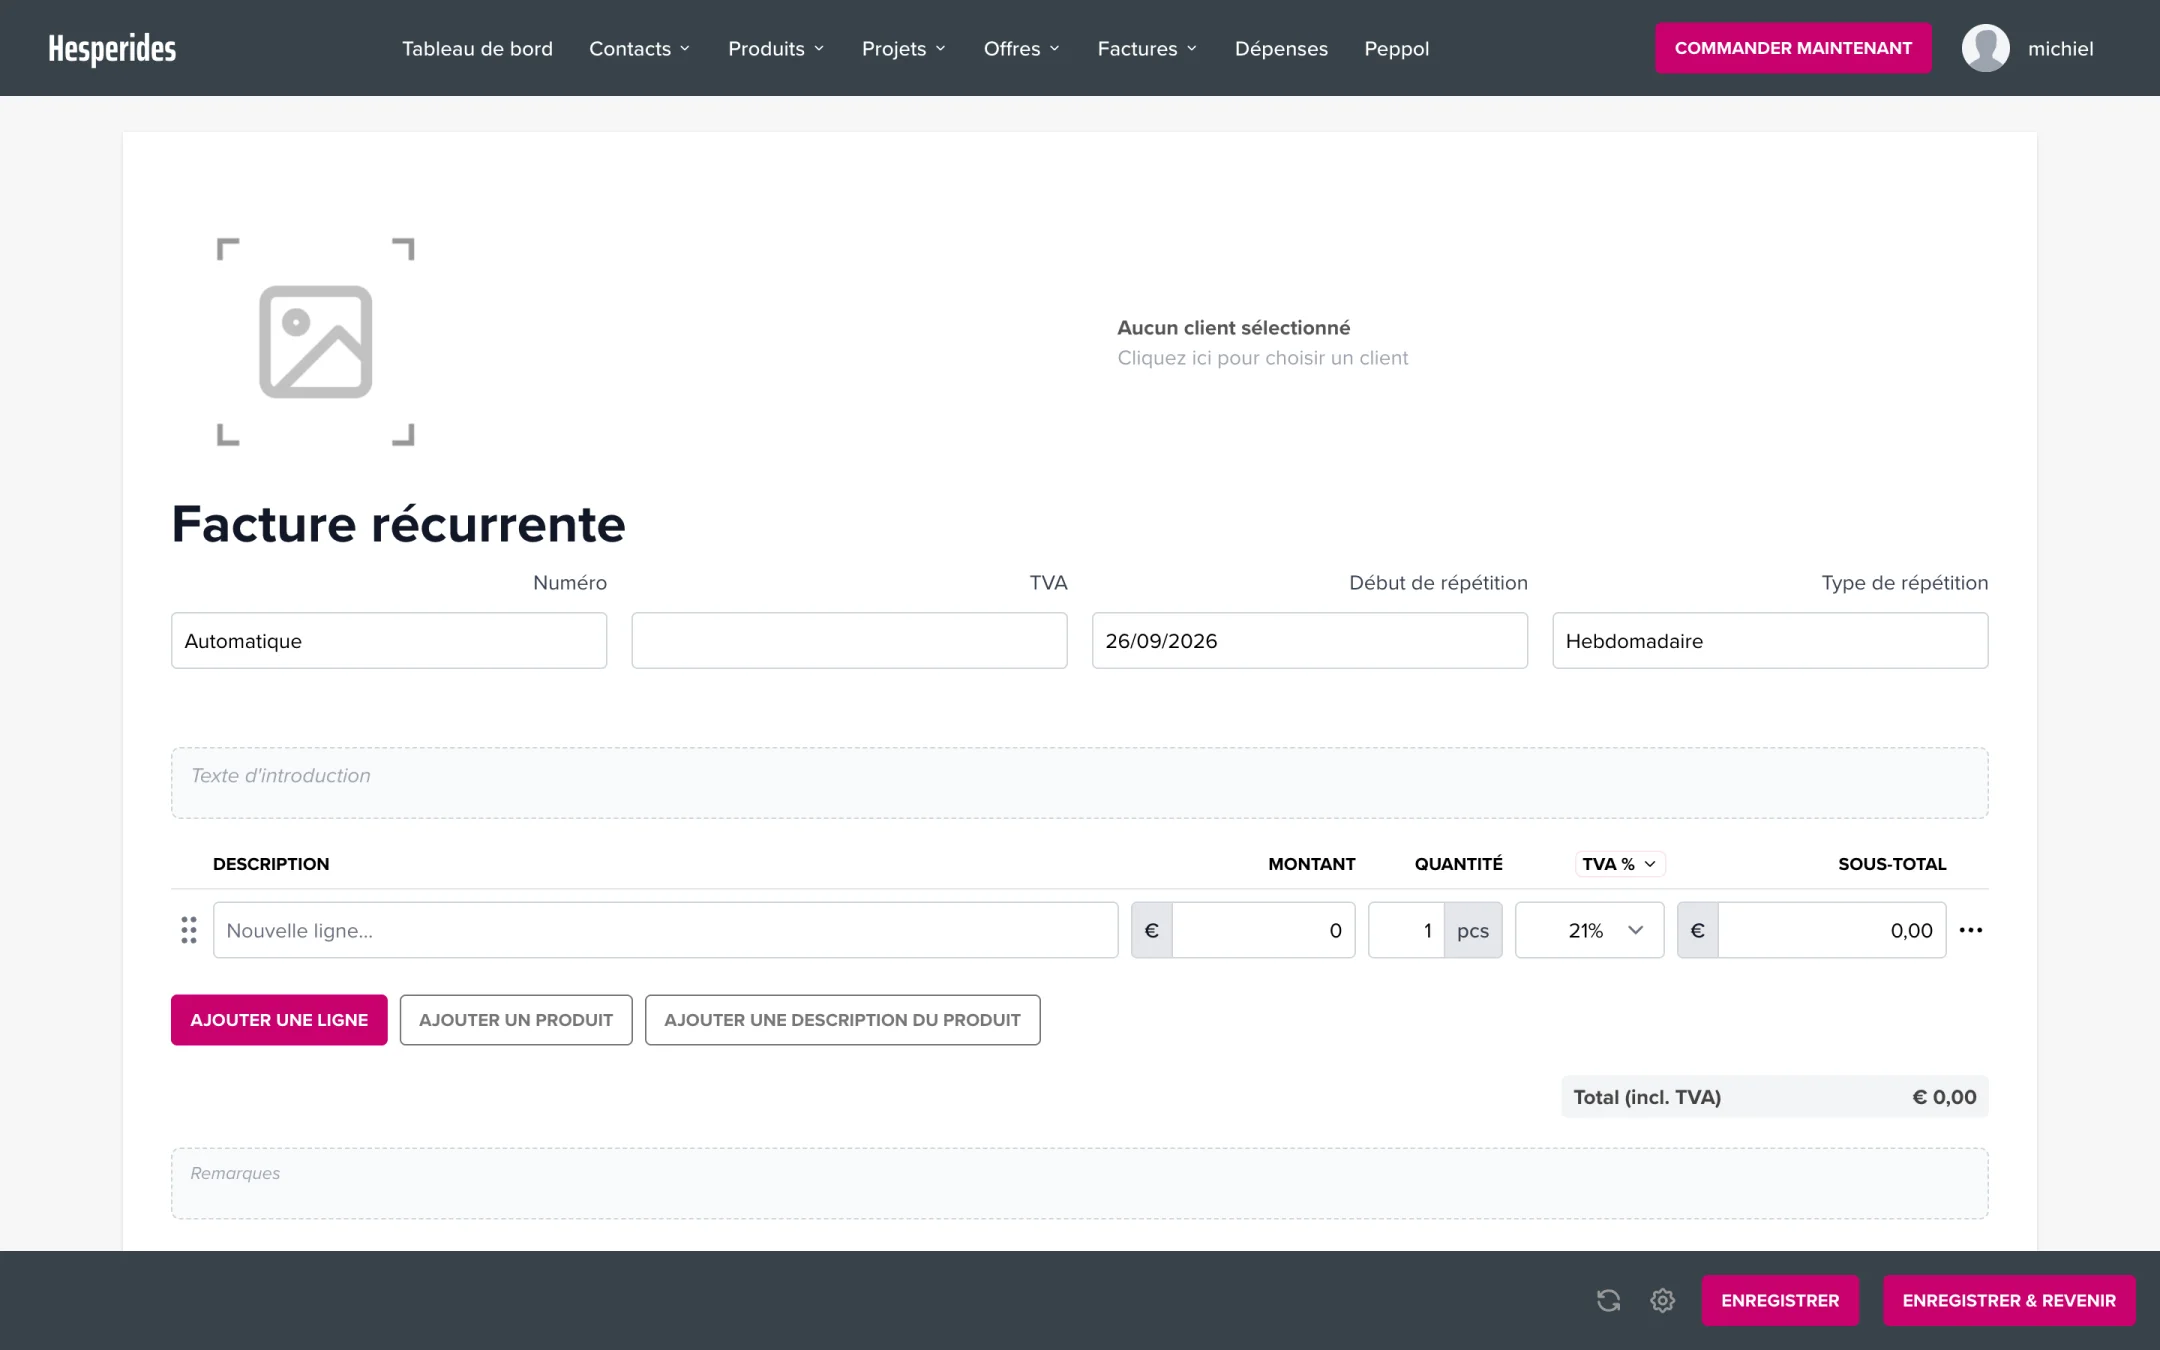This screenshot has width=2160, height=1350.
Task: Click Enregistrer & revenir button
Action: (x=2009, y=1300)
